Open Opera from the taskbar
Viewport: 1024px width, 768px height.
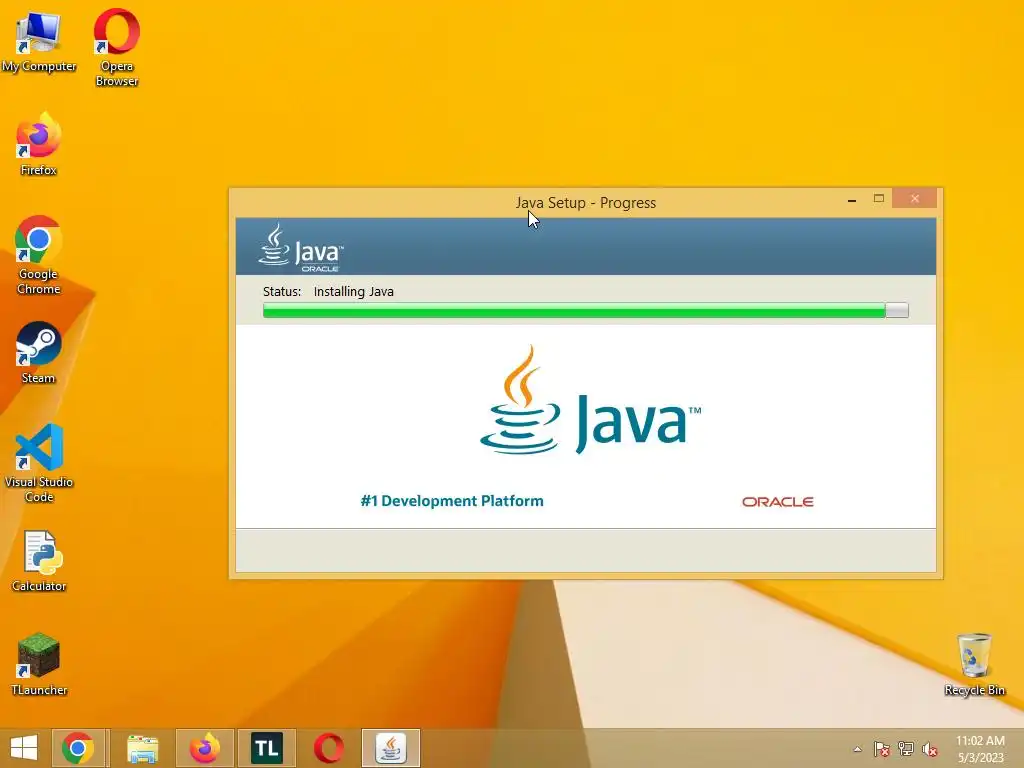(x=328, y=748)
